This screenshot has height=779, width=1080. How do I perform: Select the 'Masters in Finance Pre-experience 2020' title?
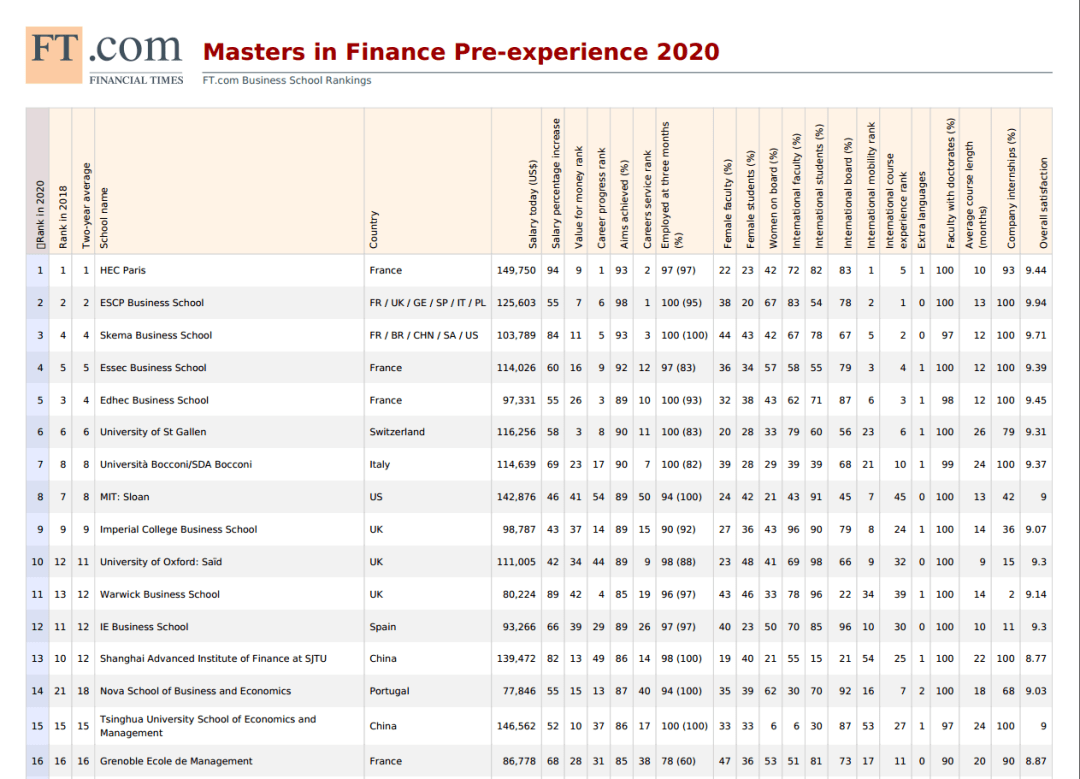[x=461, y=52]
